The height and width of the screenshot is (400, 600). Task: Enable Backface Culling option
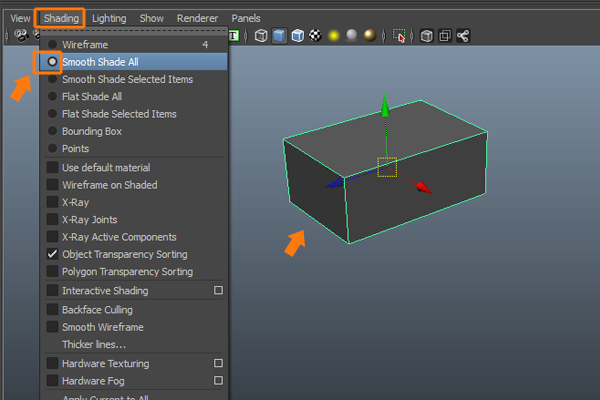(x=52, y=310)
